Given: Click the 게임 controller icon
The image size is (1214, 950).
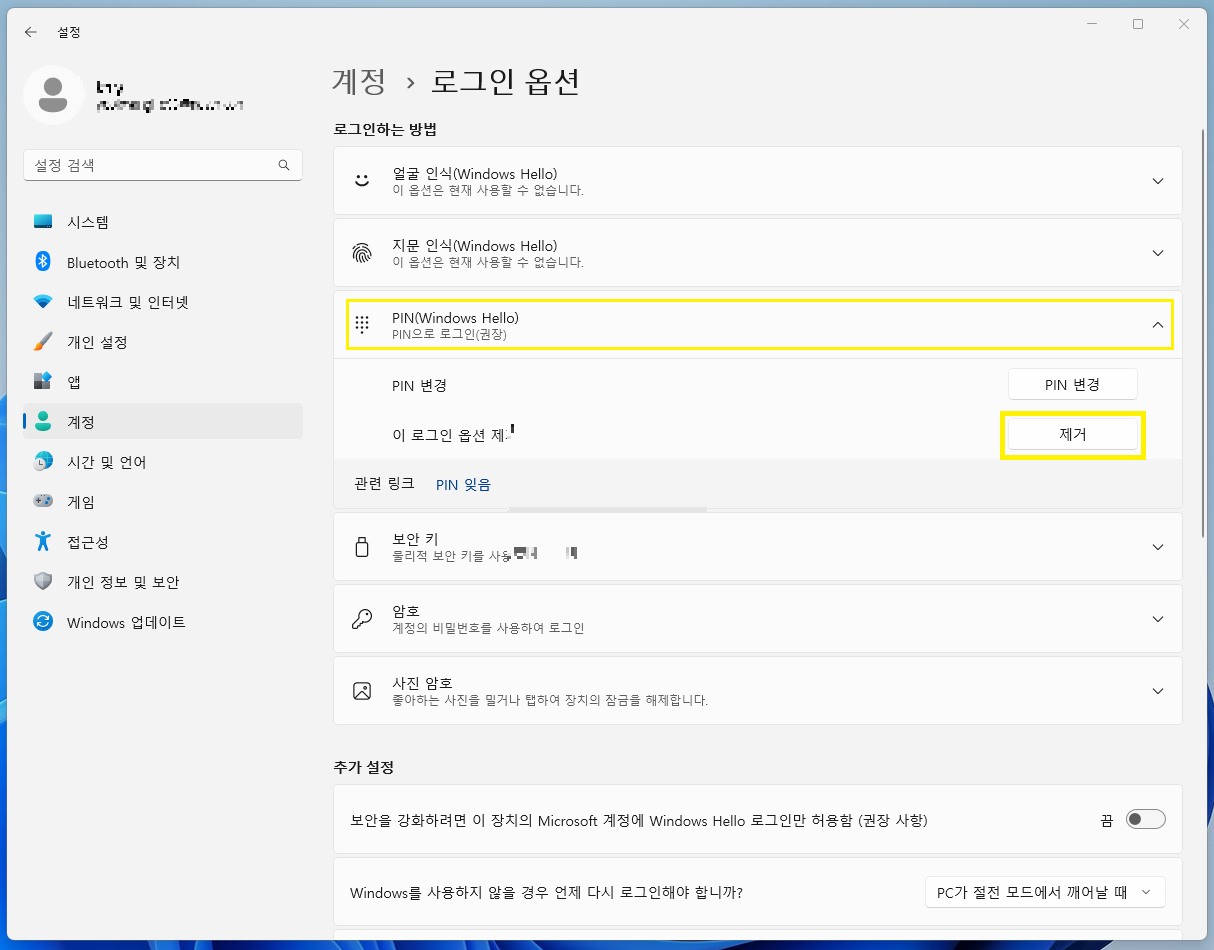Looking at the screenshot, I should click(x=42, y=502).
